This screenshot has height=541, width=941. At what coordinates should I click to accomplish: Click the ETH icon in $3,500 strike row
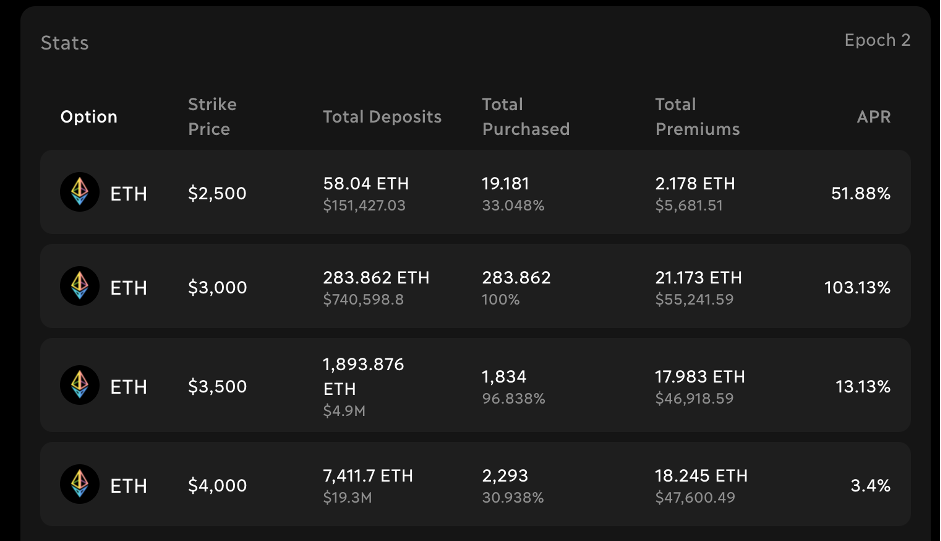(x=80, y=386)
